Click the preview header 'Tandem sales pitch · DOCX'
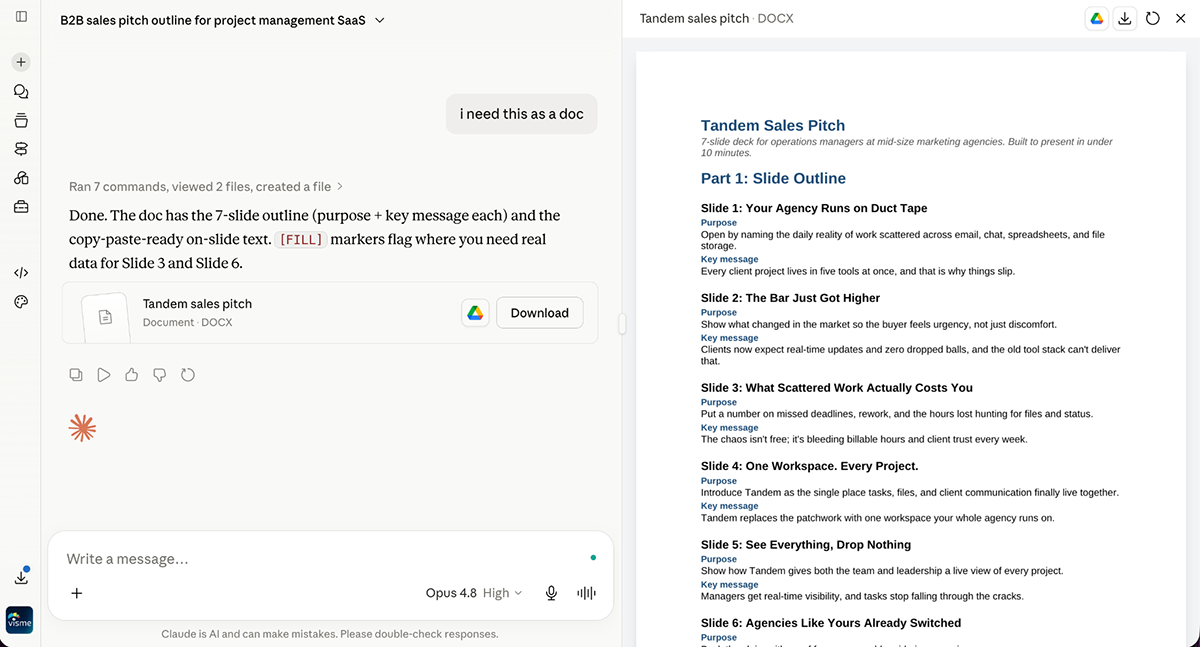 pyautogui.click(x=716, y=18)
